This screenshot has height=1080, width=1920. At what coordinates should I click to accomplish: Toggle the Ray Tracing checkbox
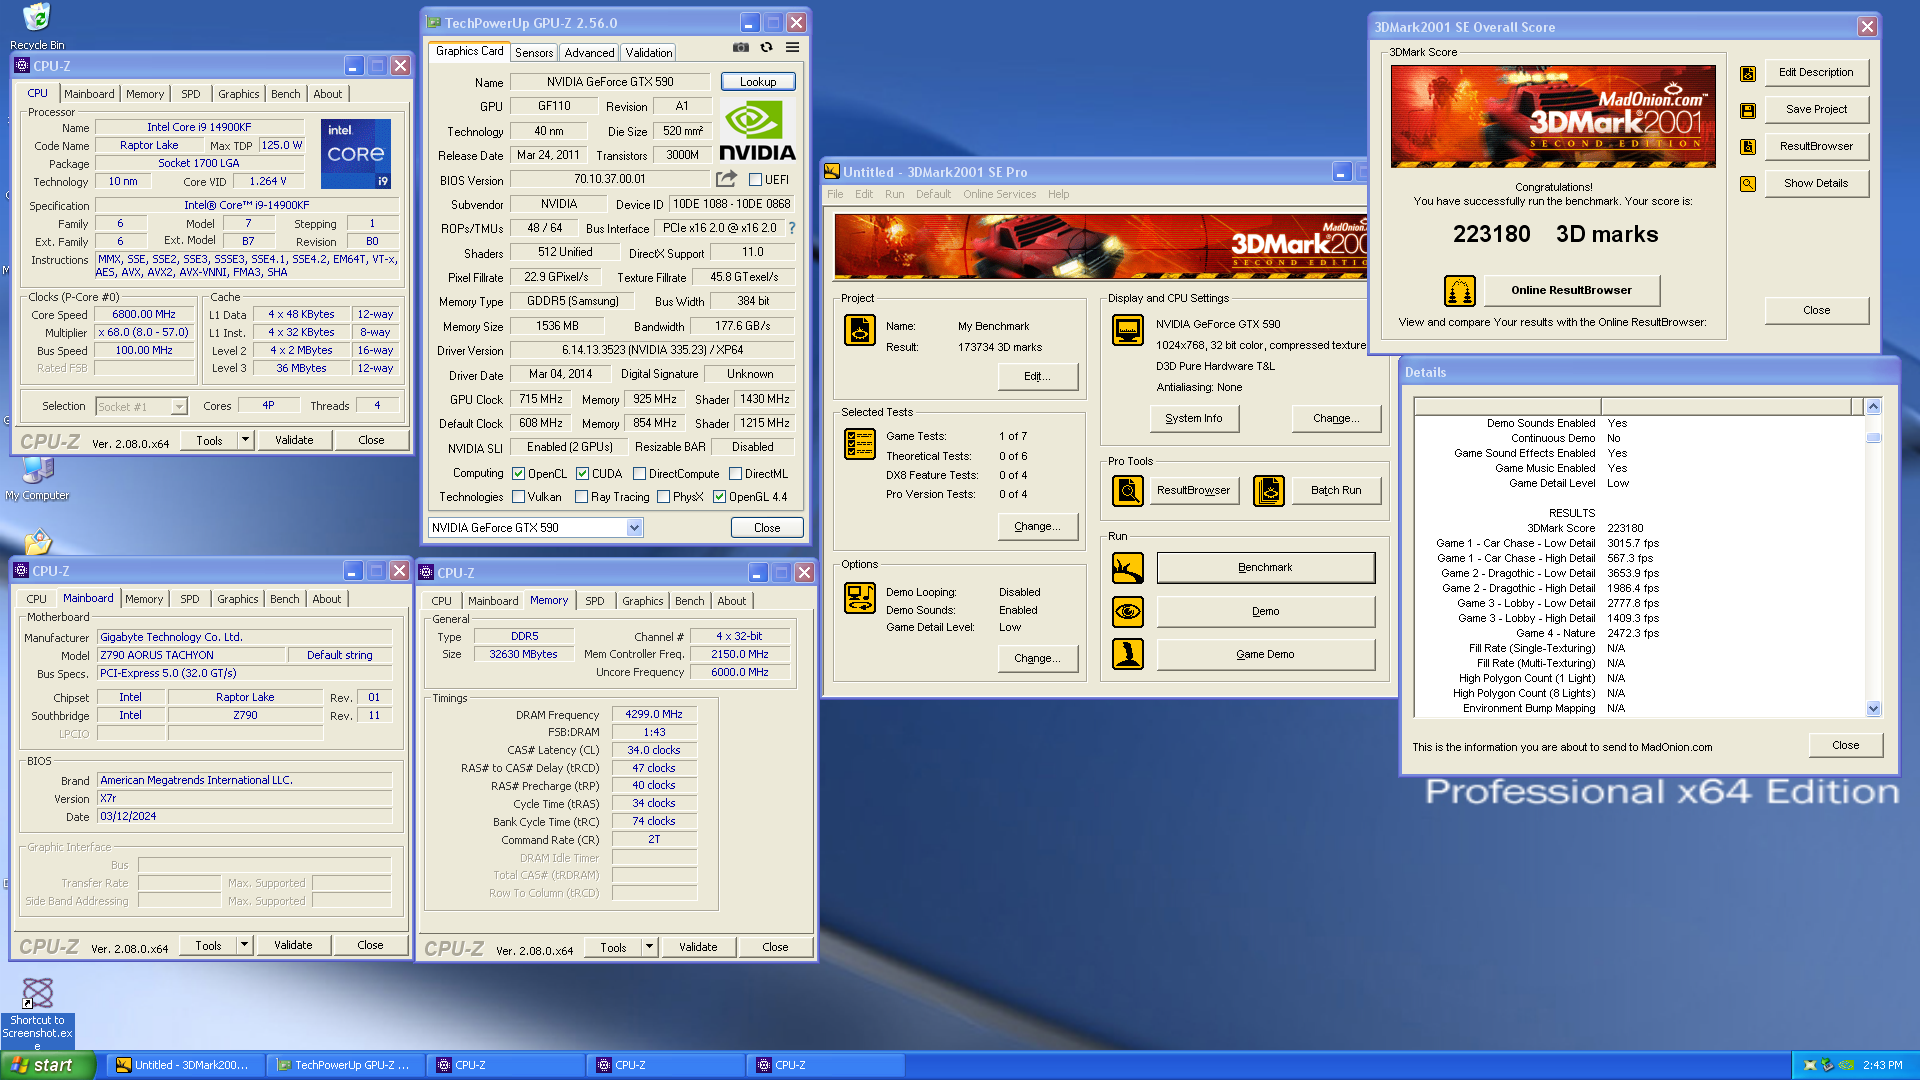[582, 497]
